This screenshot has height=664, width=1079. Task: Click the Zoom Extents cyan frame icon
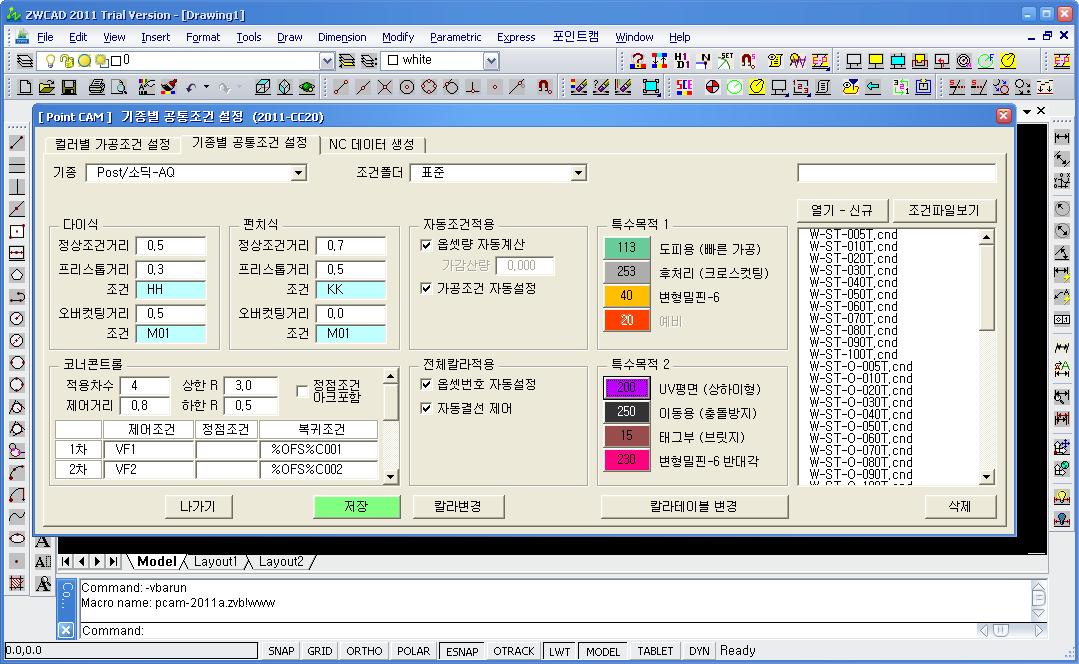(x=650, y=87)
